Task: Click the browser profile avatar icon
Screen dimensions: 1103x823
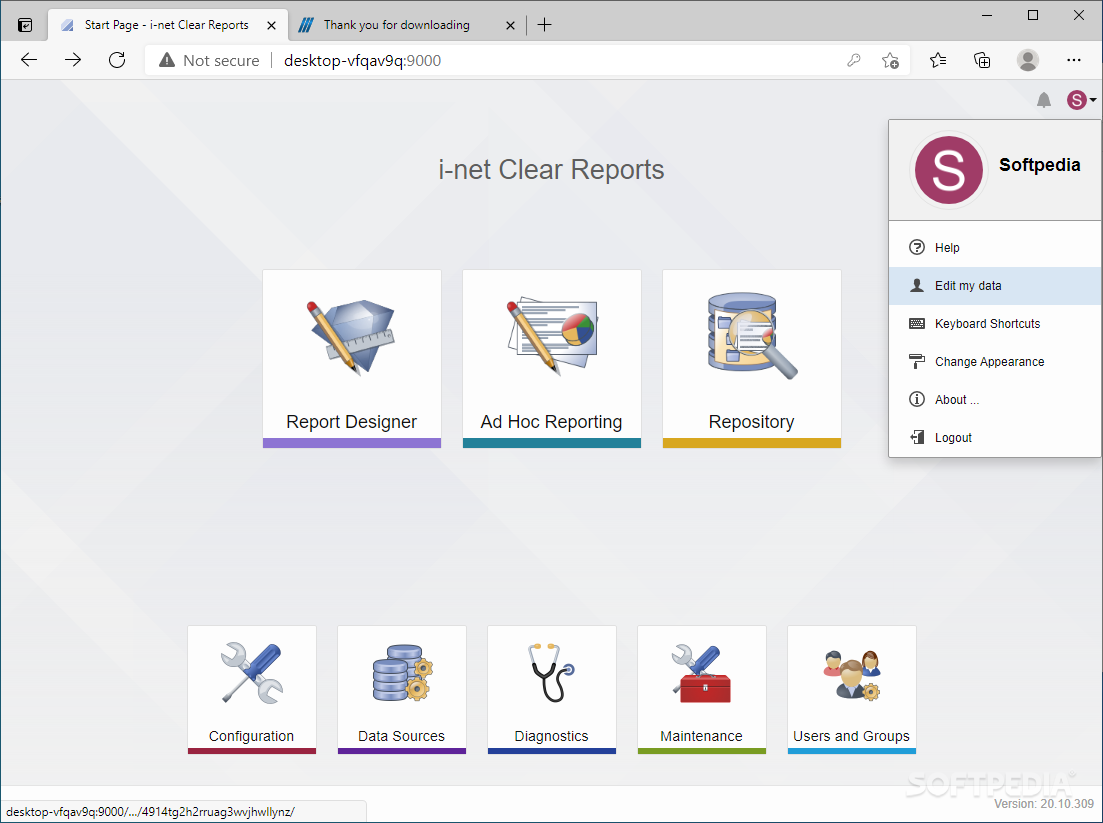Action: coord(1028,60)
